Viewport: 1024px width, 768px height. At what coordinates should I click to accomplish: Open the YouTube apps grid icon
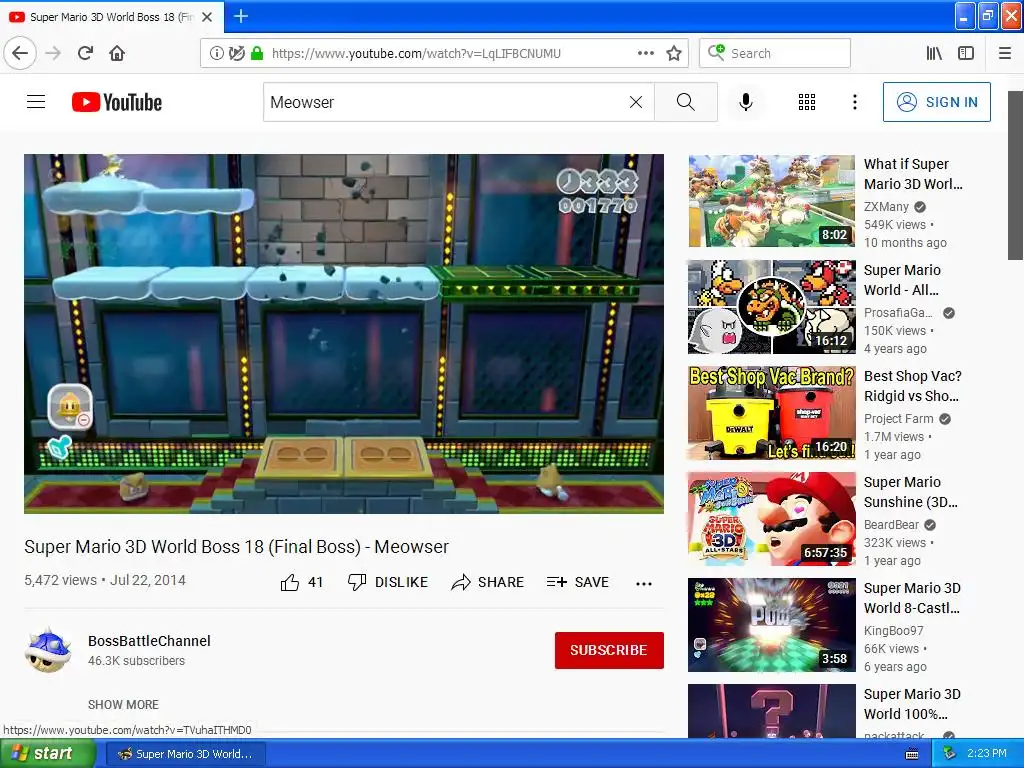click(807, 102)
